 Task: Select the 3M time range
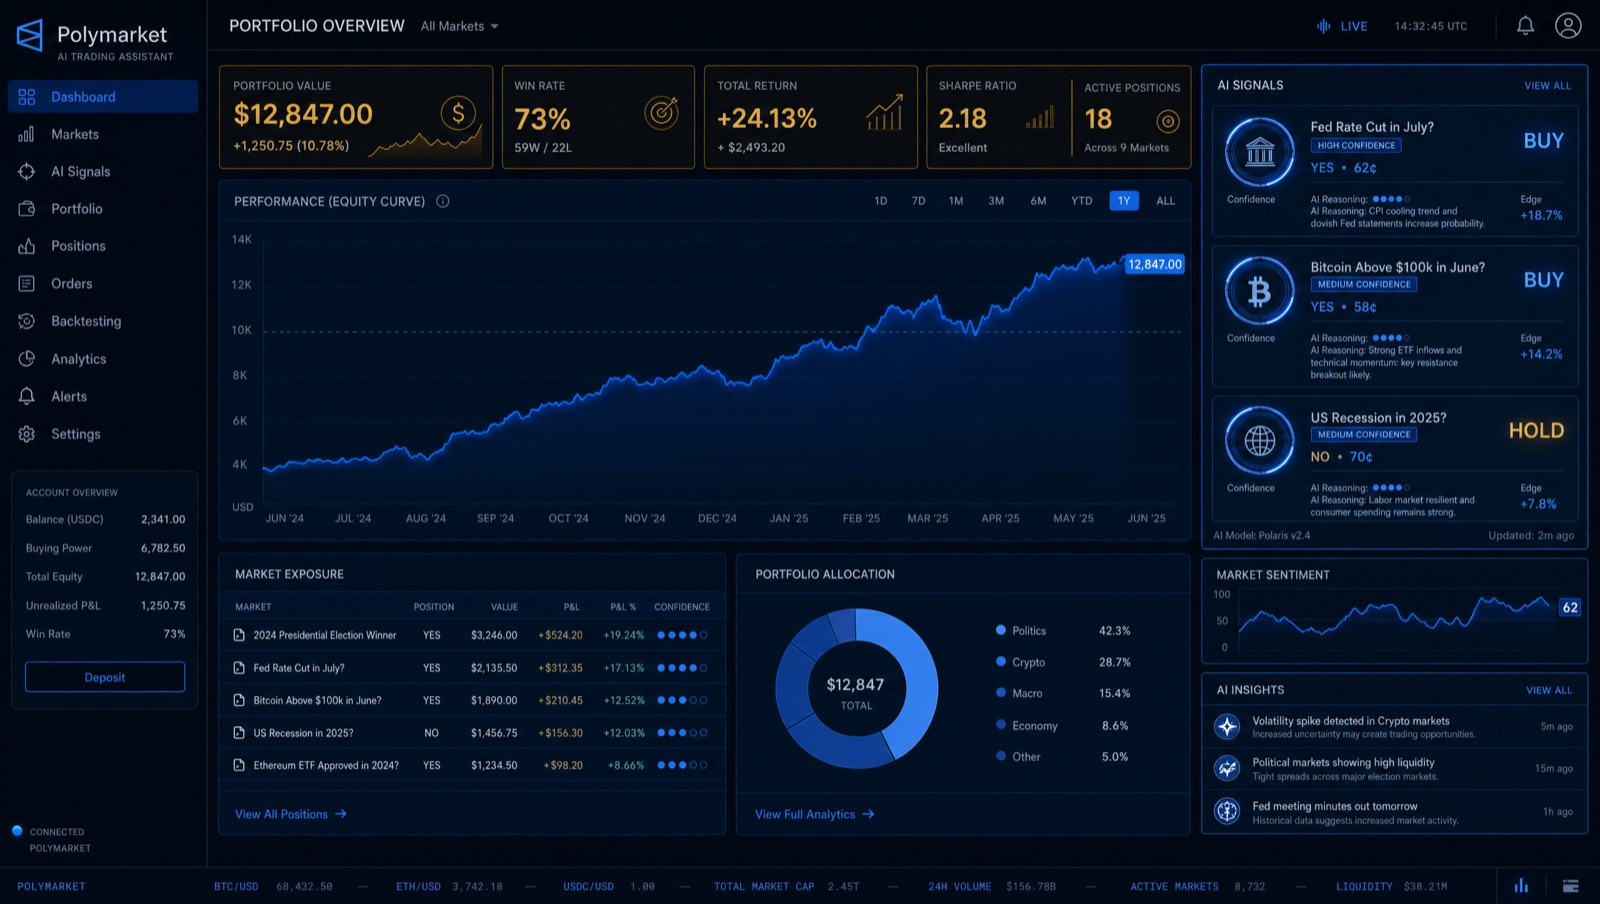996,201
